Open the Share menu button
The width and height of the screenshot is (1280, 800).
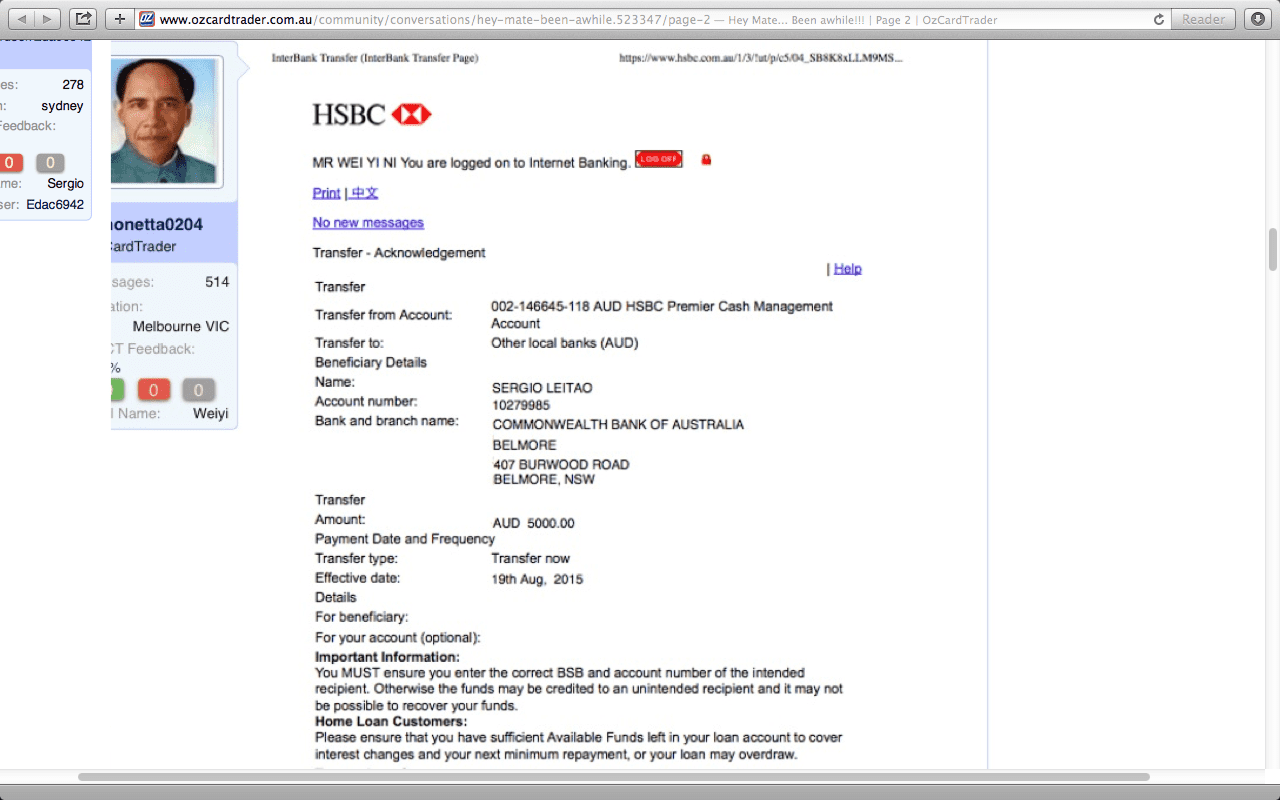(x=84, y=19)
